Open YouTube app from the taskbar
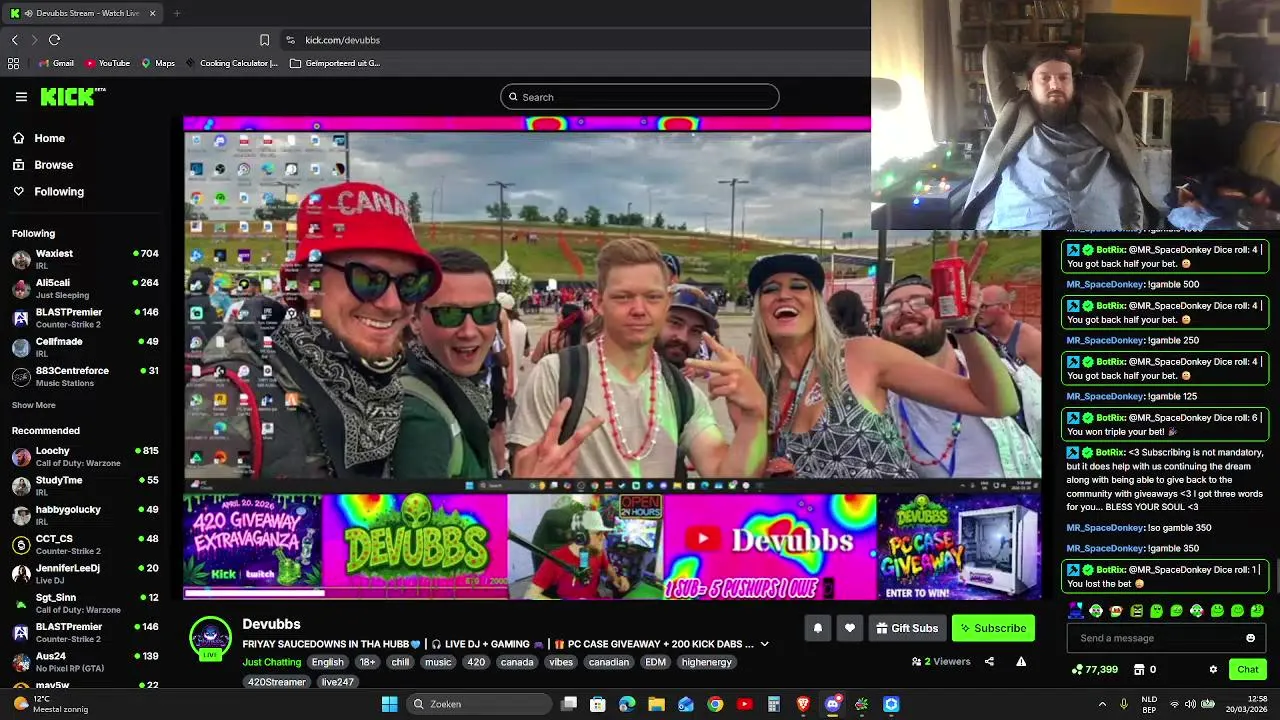This screenshot has width=1280, height=720. [x=744, y=704]
